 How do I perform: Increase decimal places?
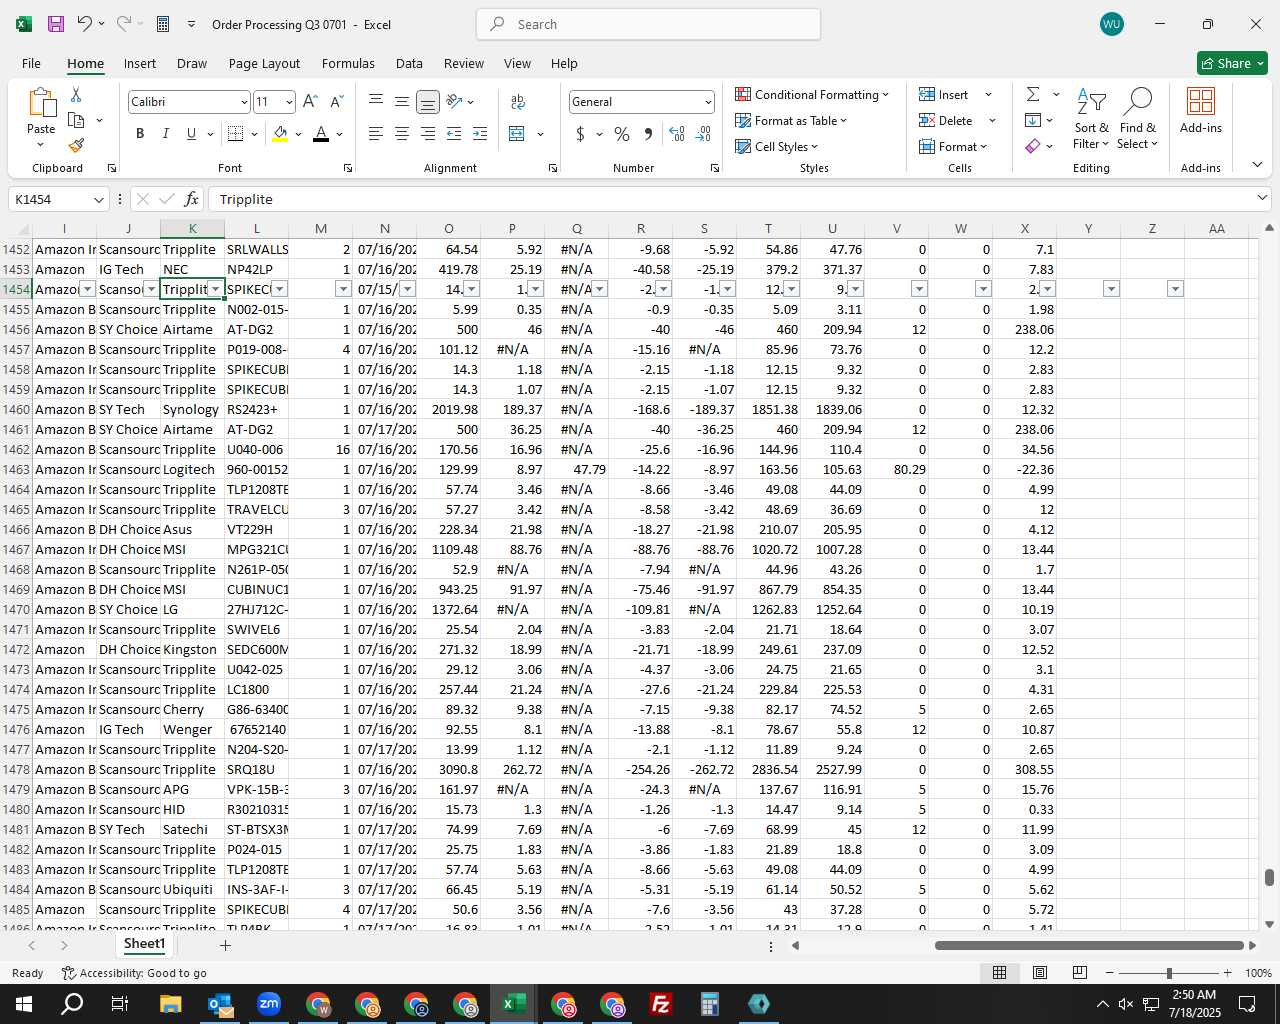tap(677, 134)
